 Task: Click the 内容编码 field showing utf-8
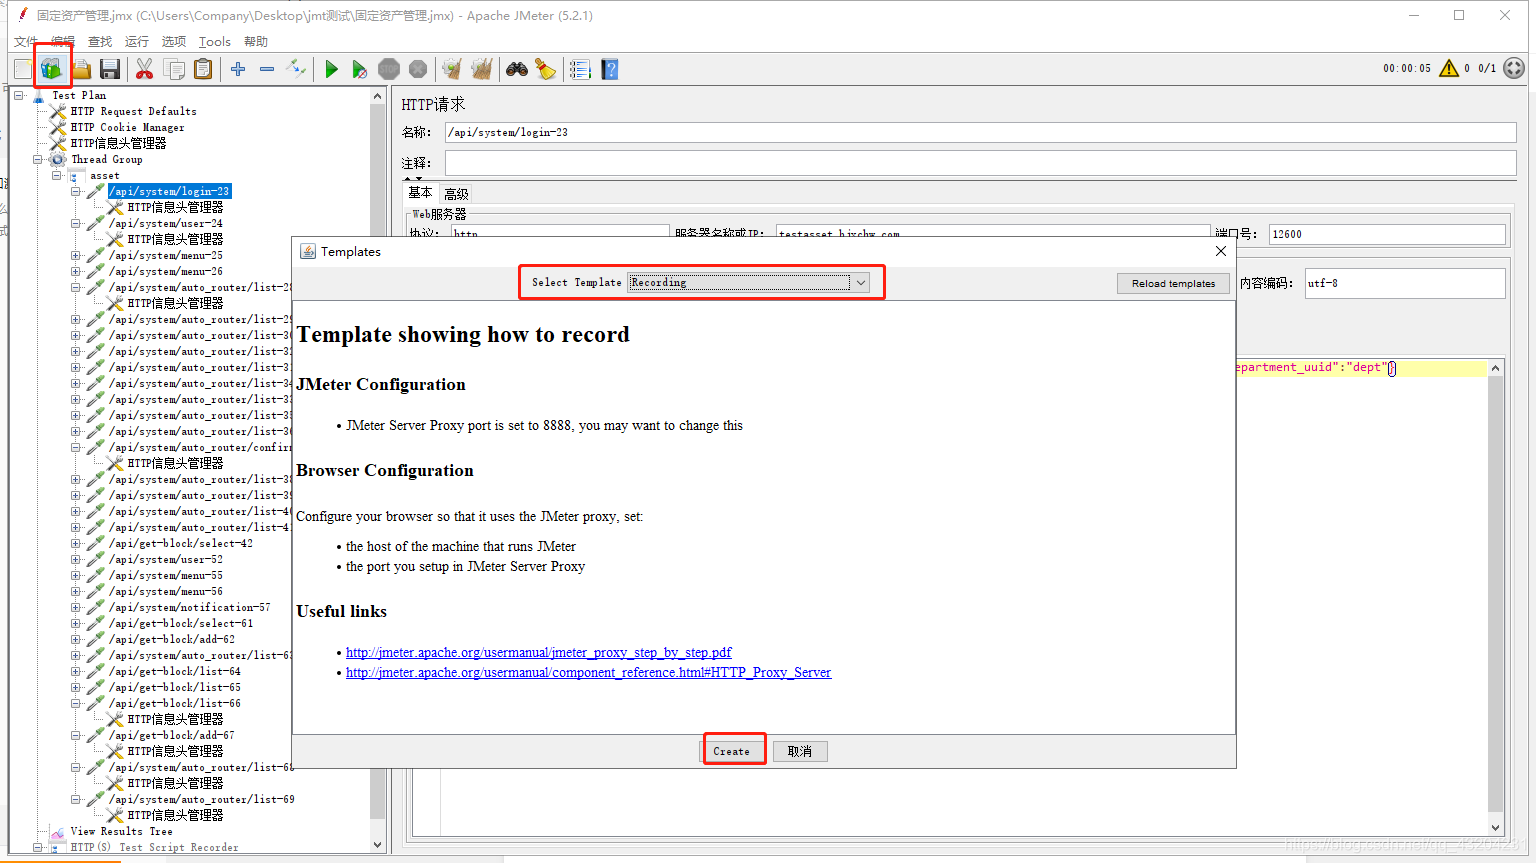pos(1405,283)
